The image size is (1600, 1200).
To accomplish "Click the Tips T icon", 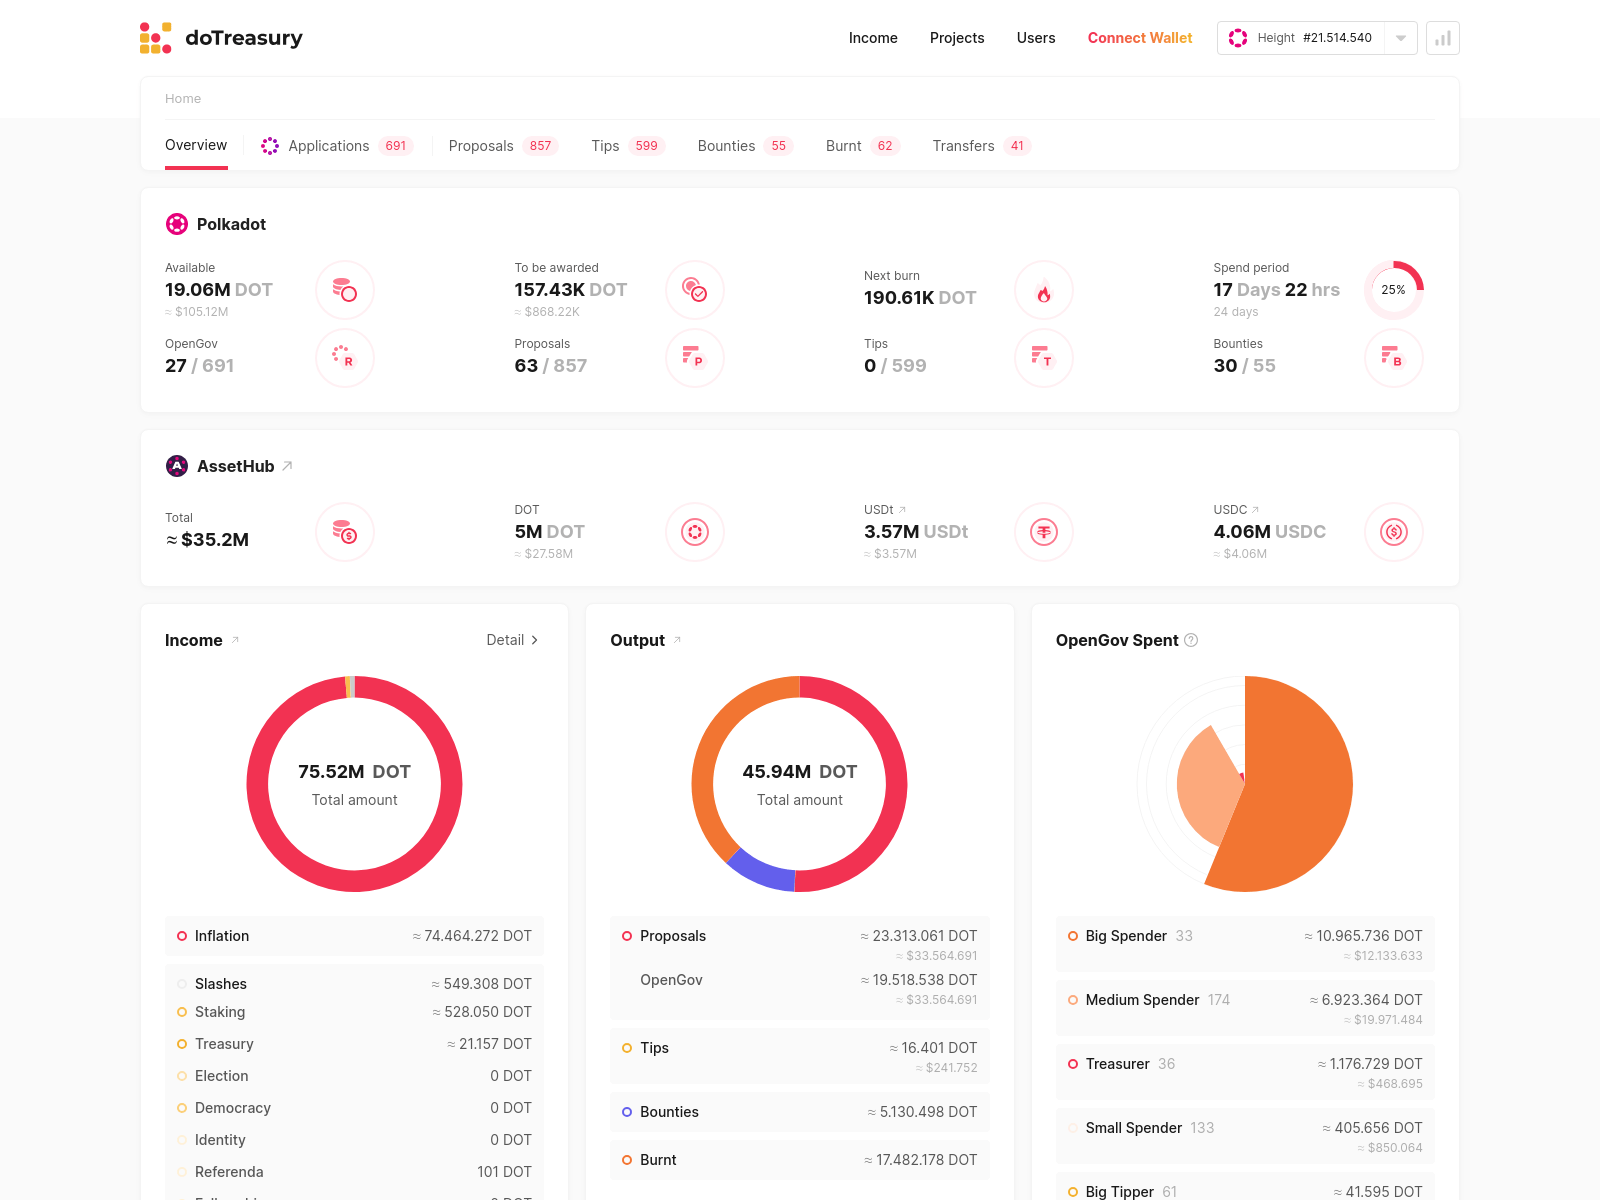I will click(x=1044, y=358).
